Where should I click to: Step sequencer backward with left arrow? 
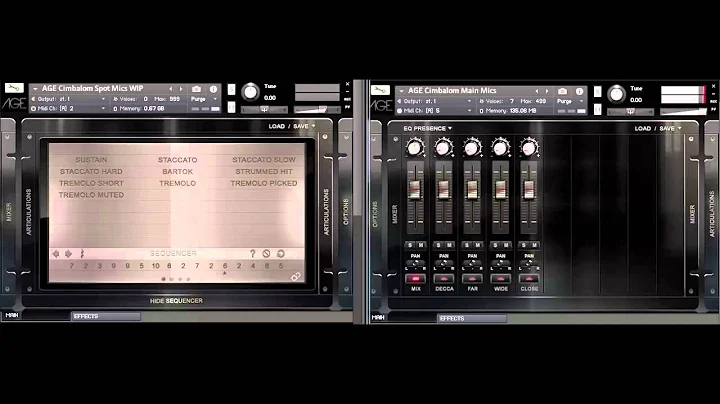click(56, 253)
